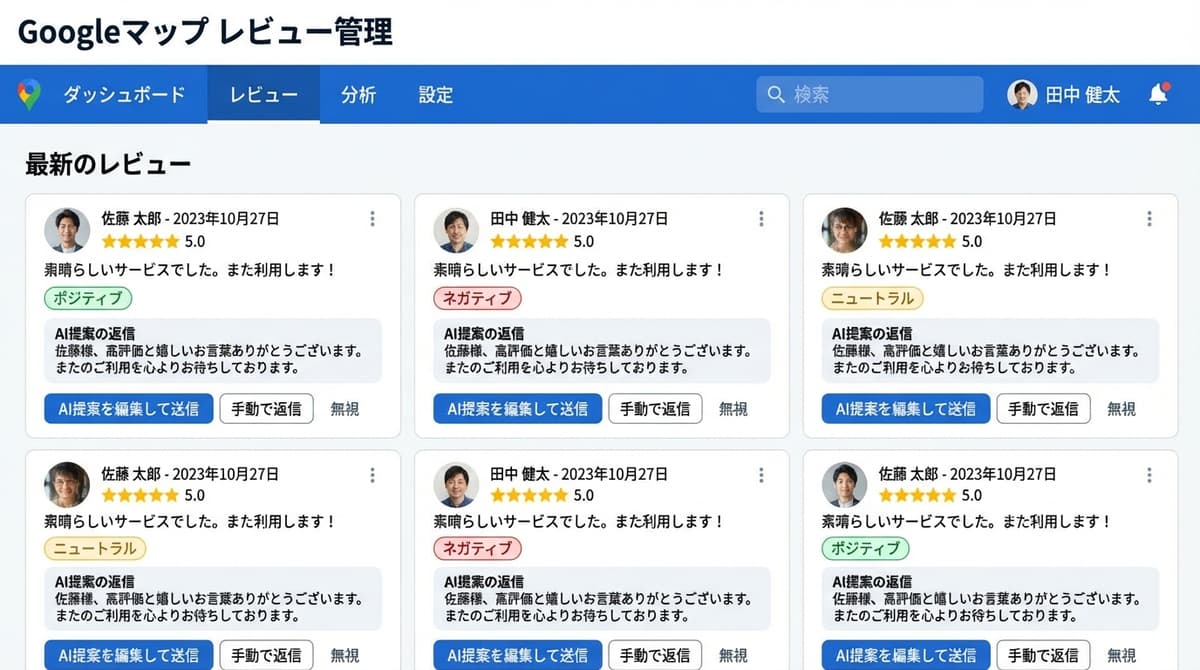Open the kebab menu on bottom-row ニュートラル card
This screenshot has width=1200, height=670.
pos(372,475)
